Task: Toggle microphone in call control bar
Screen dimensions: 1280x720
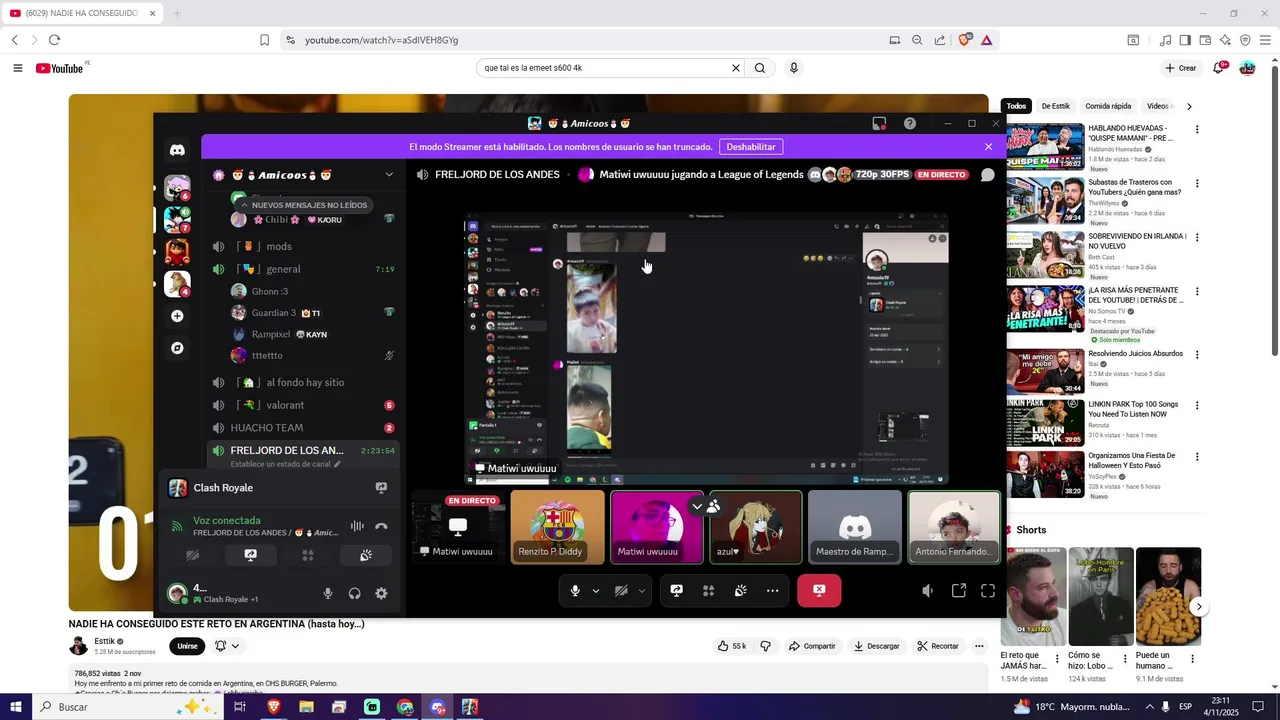Action: 575,591
